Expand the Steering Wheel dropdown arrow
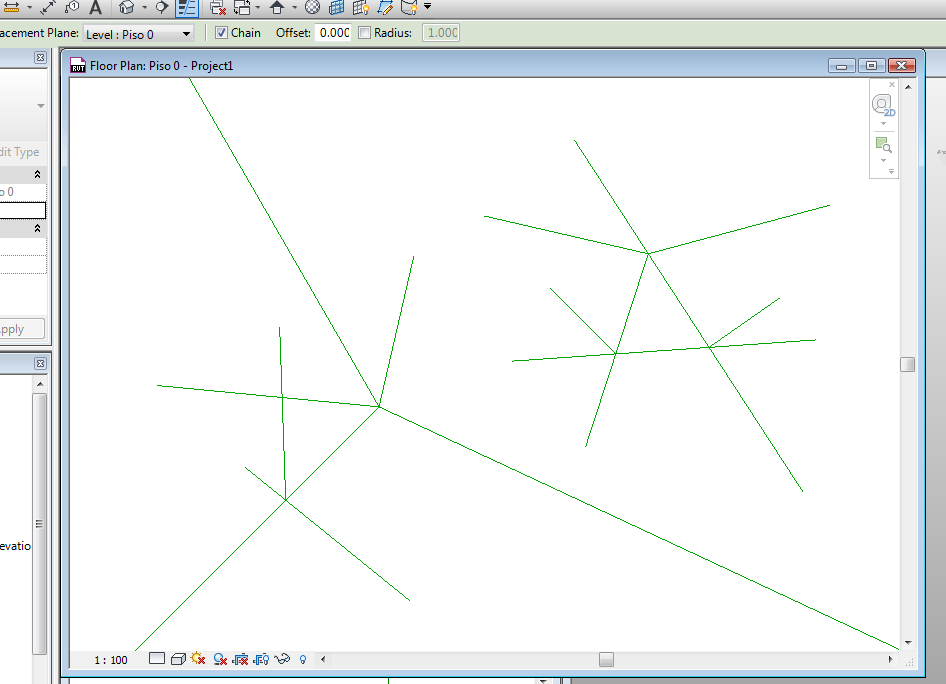Viewport: 946px width, 684px height. coord(883,124)
